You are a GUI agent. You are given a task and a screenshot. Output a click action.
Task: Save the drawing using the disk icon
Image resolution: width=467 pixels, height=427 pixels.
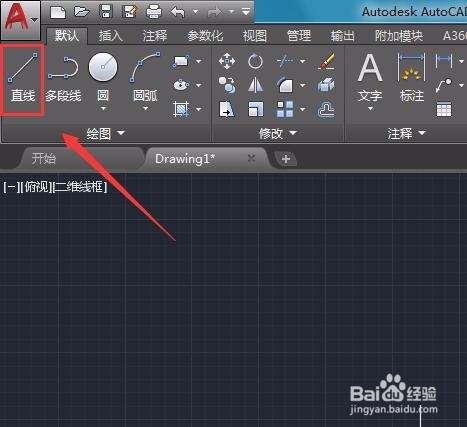click(x=106, y=12)
